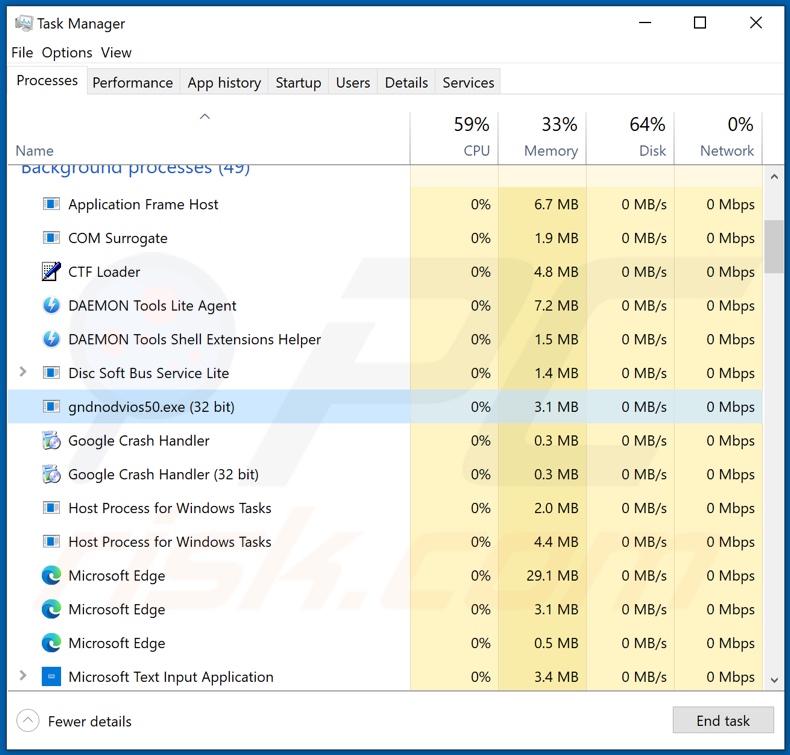The image size is (790, 755).
Task: Click the vertical scrollbar thumb
Action: (774, 247)
